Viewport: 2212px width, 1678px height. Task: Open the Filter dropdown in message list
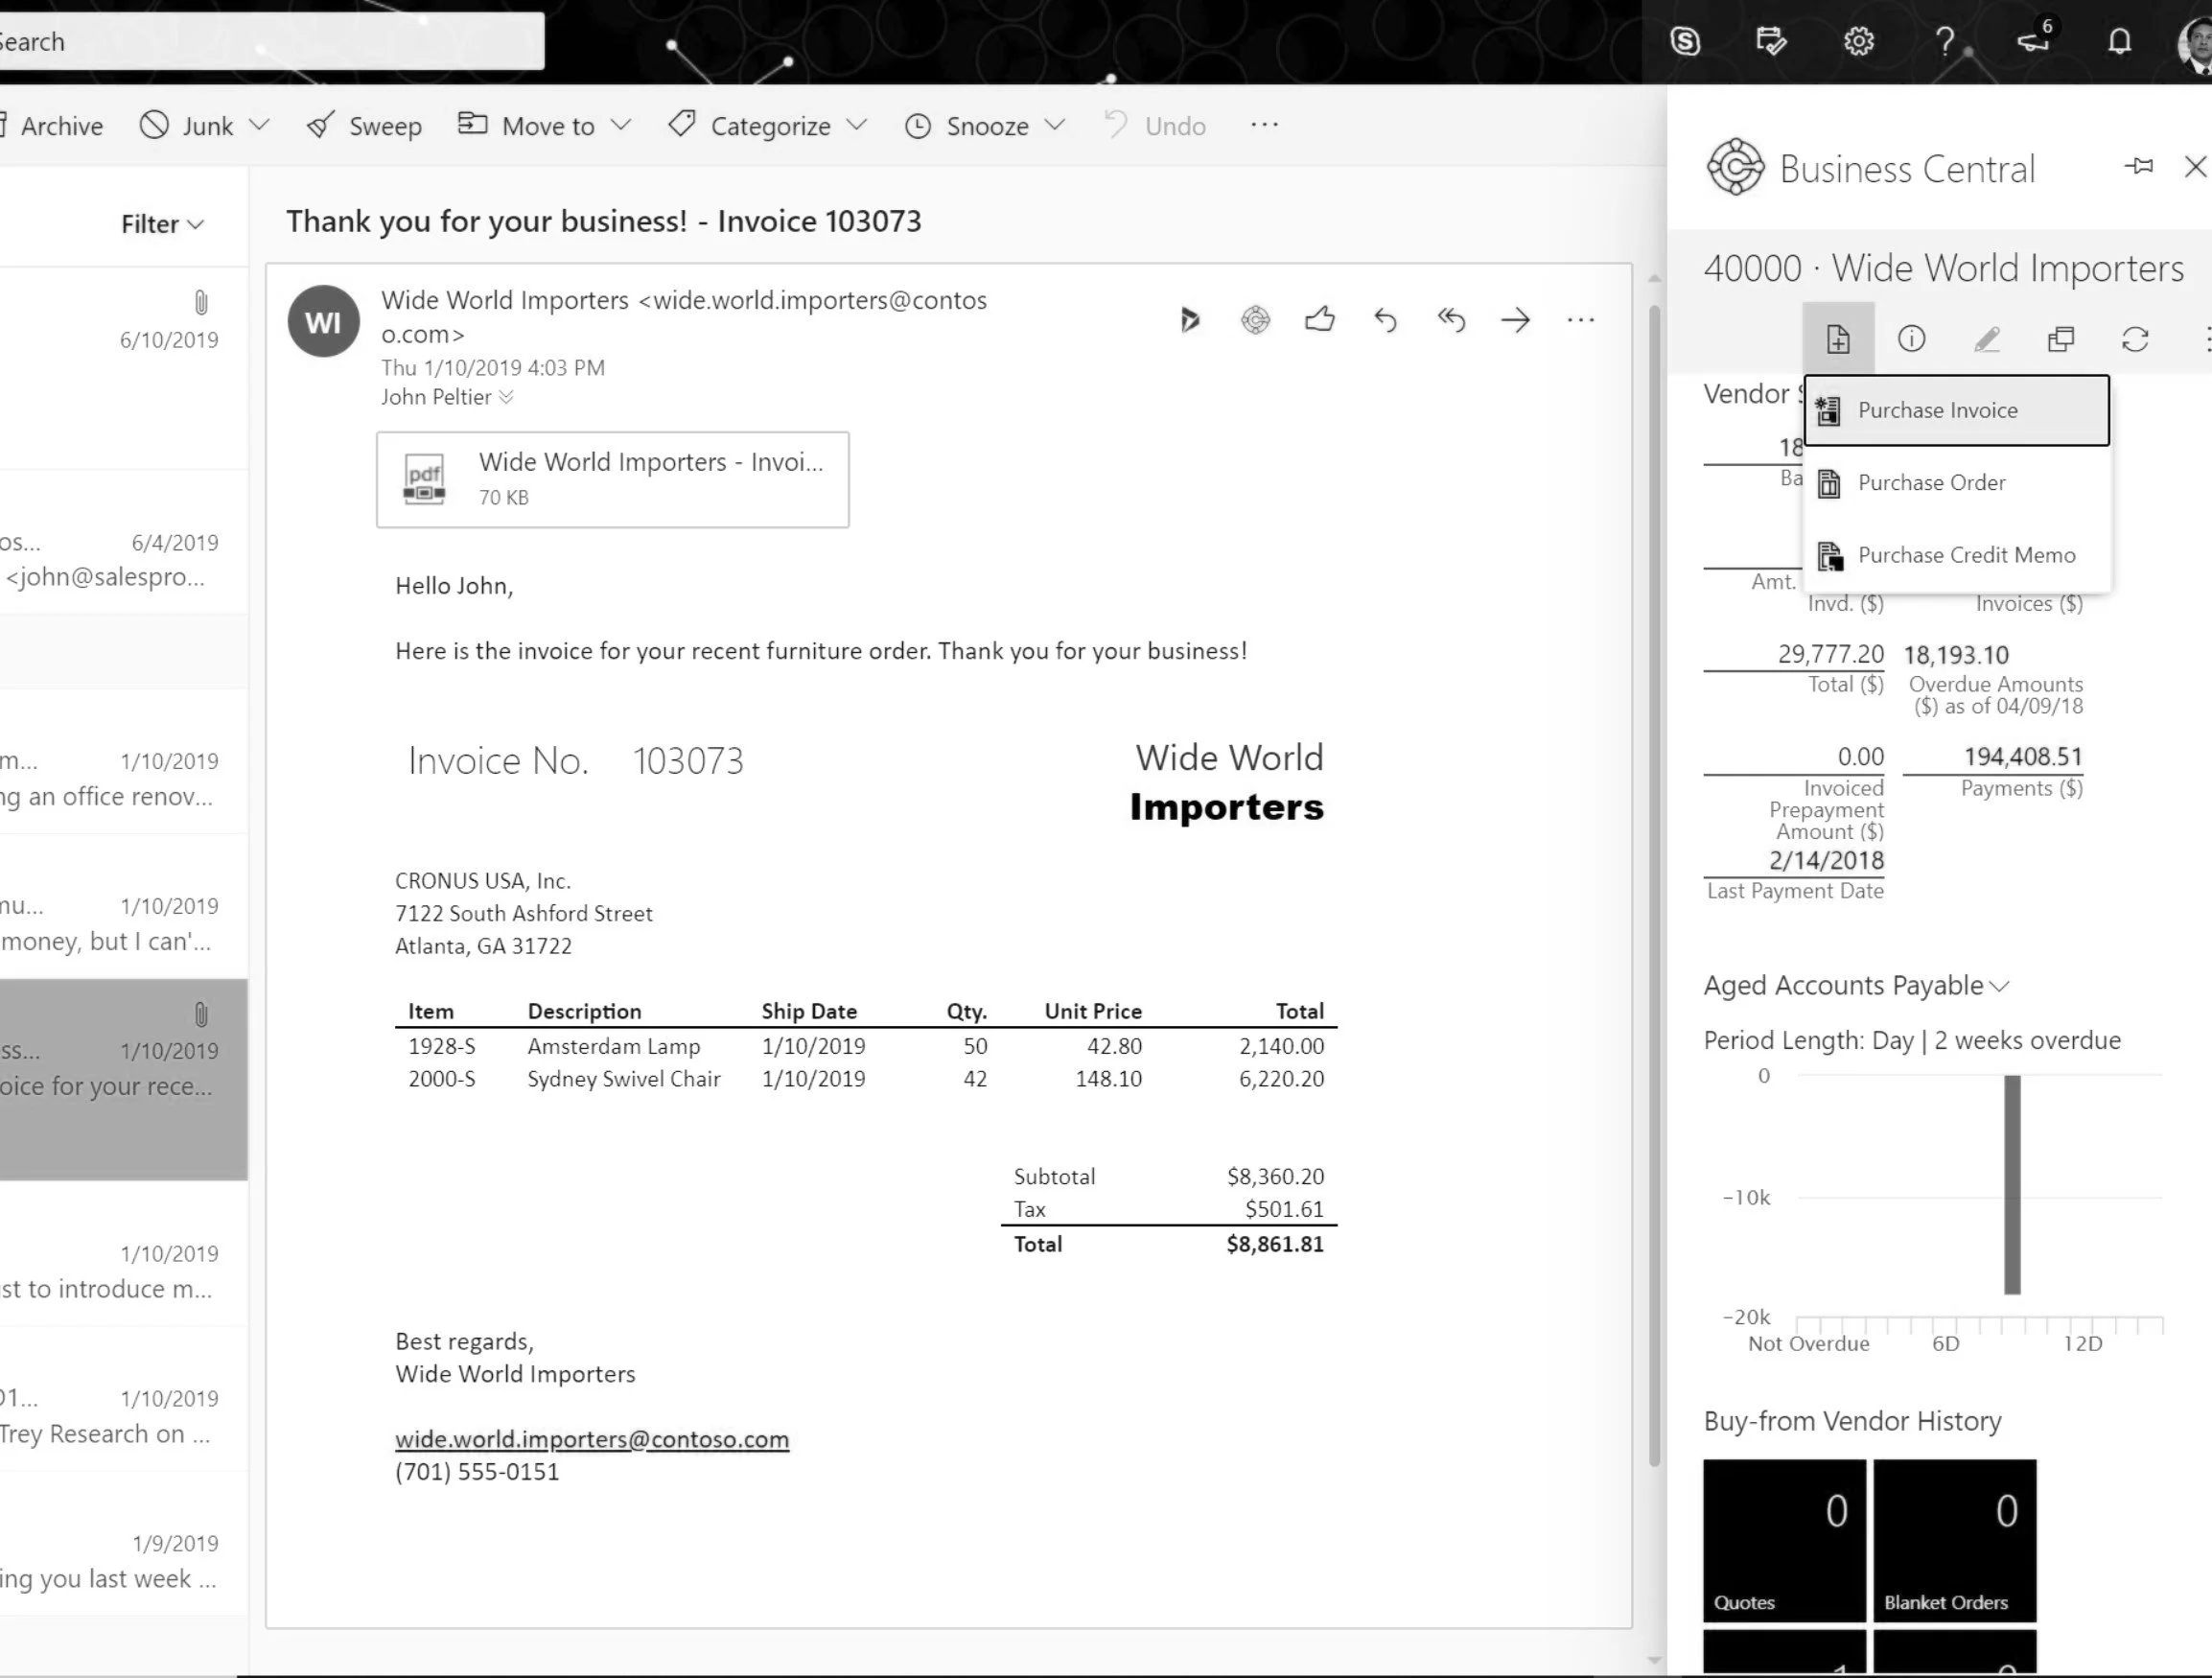[x=162, y=224]
